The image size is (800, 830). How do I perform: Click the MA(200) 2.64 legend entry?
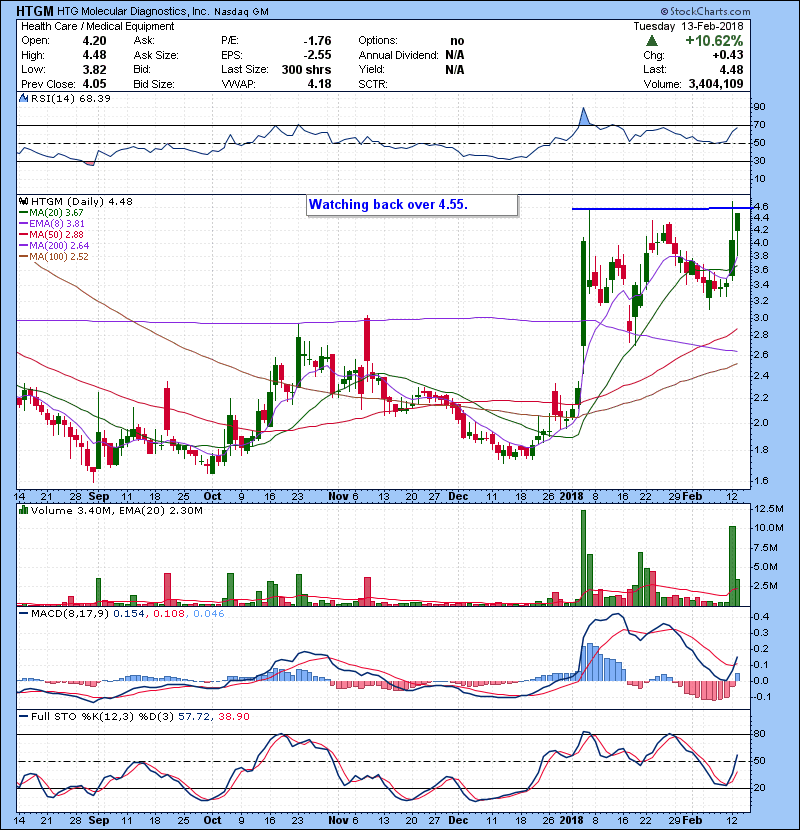[54, 246]
